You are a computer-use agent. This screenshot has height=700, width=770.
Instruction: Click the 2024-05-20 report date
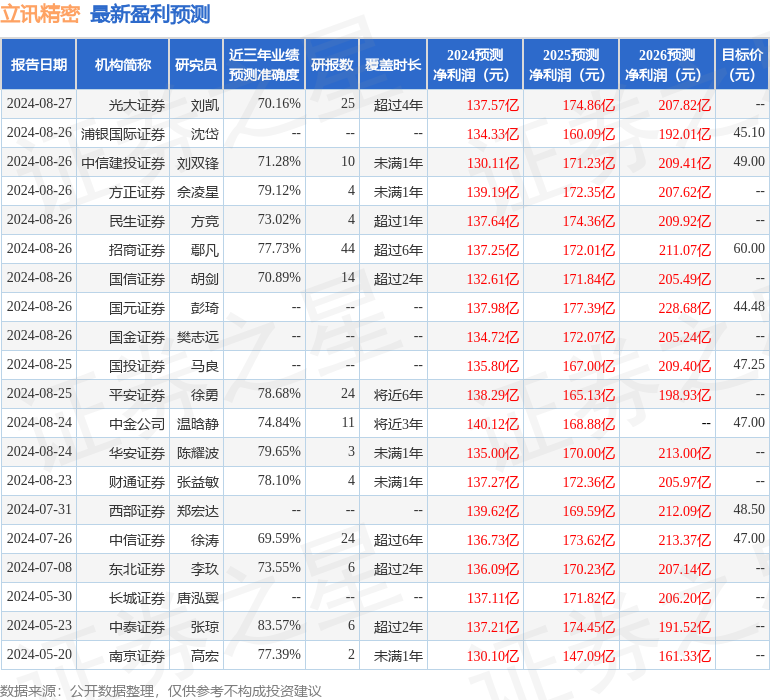pyautogui.click(x=39, y=654)
